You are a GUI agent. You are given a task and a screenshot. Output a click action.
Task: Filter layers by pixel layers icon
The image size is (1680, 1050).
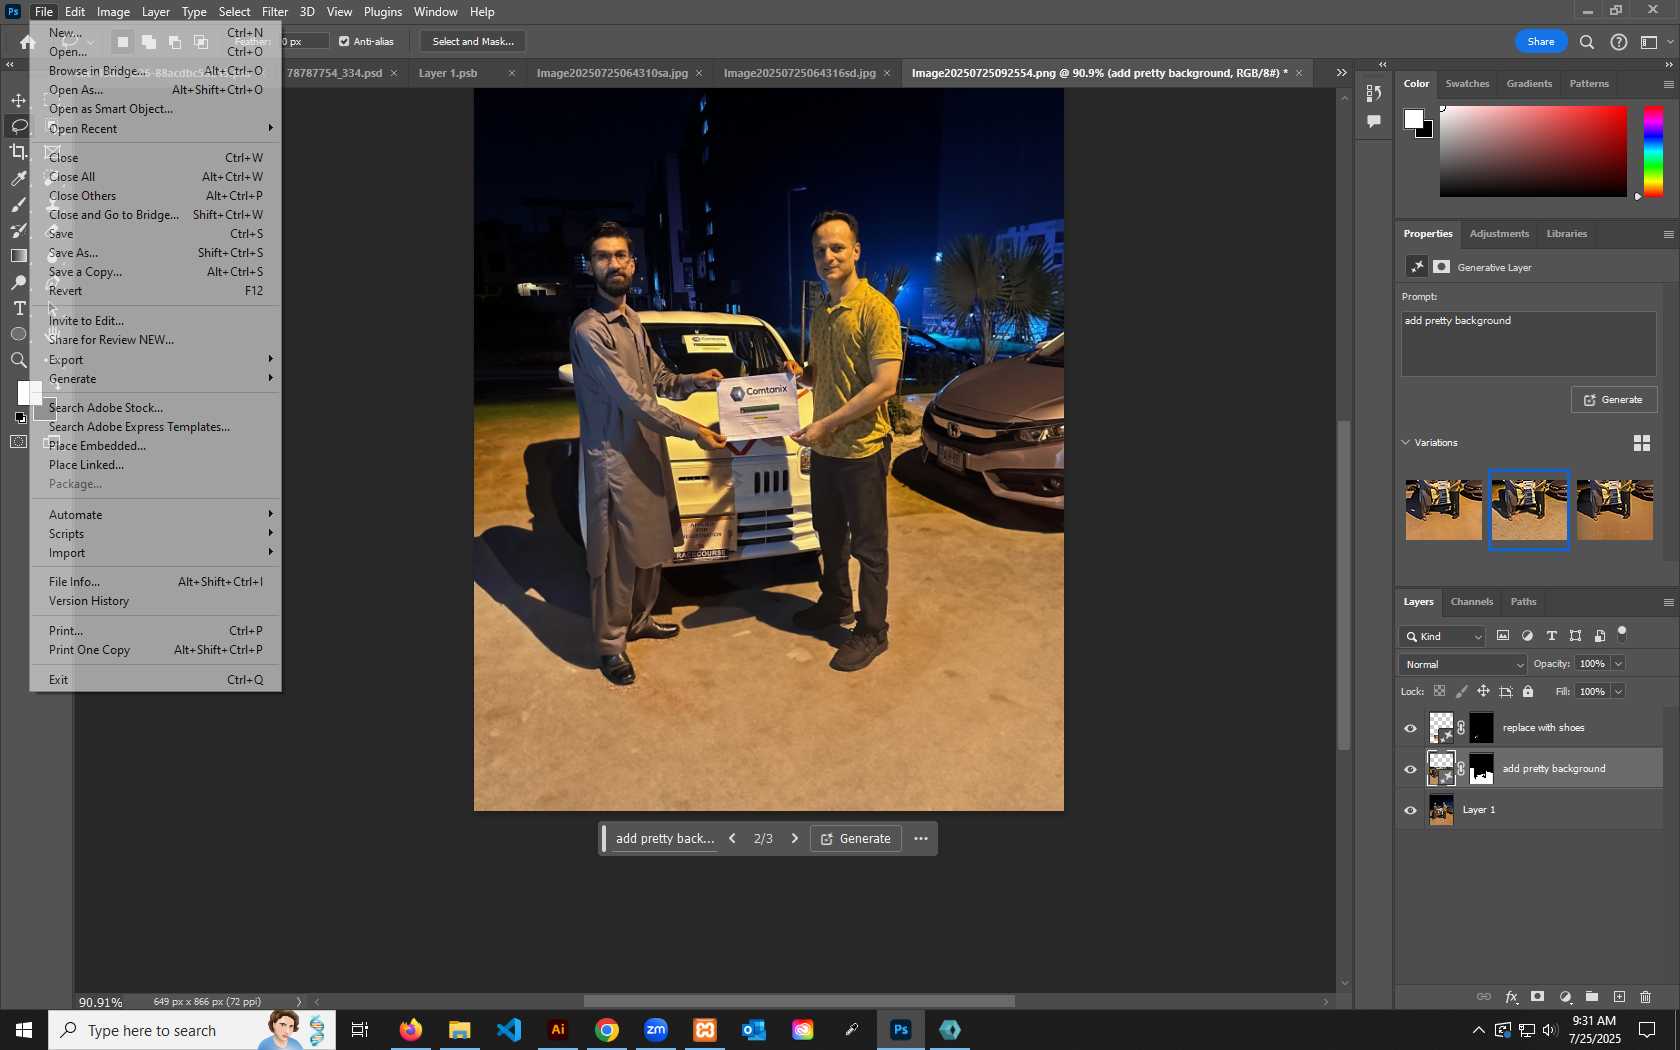(x=1503, y=636)
